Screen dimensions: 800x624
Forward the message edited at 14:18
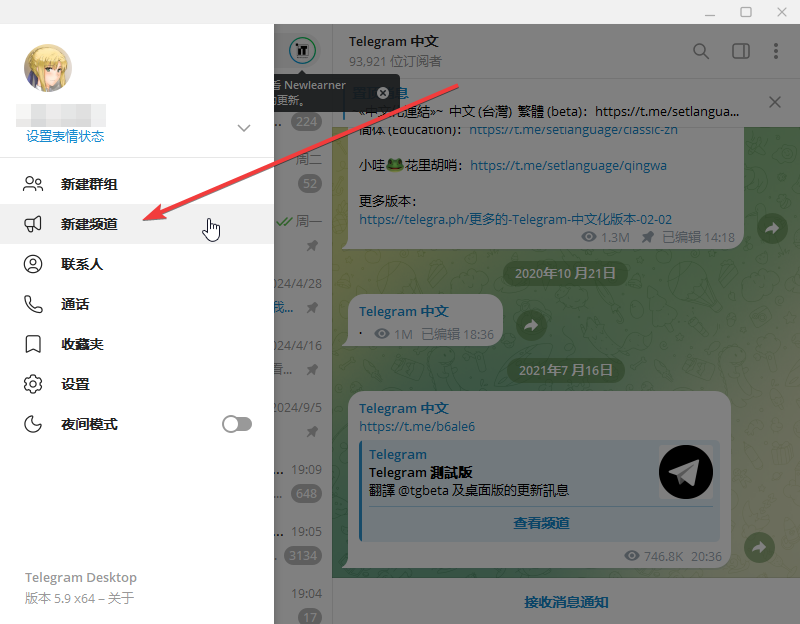pyautogui.click(x=772, y=228)
